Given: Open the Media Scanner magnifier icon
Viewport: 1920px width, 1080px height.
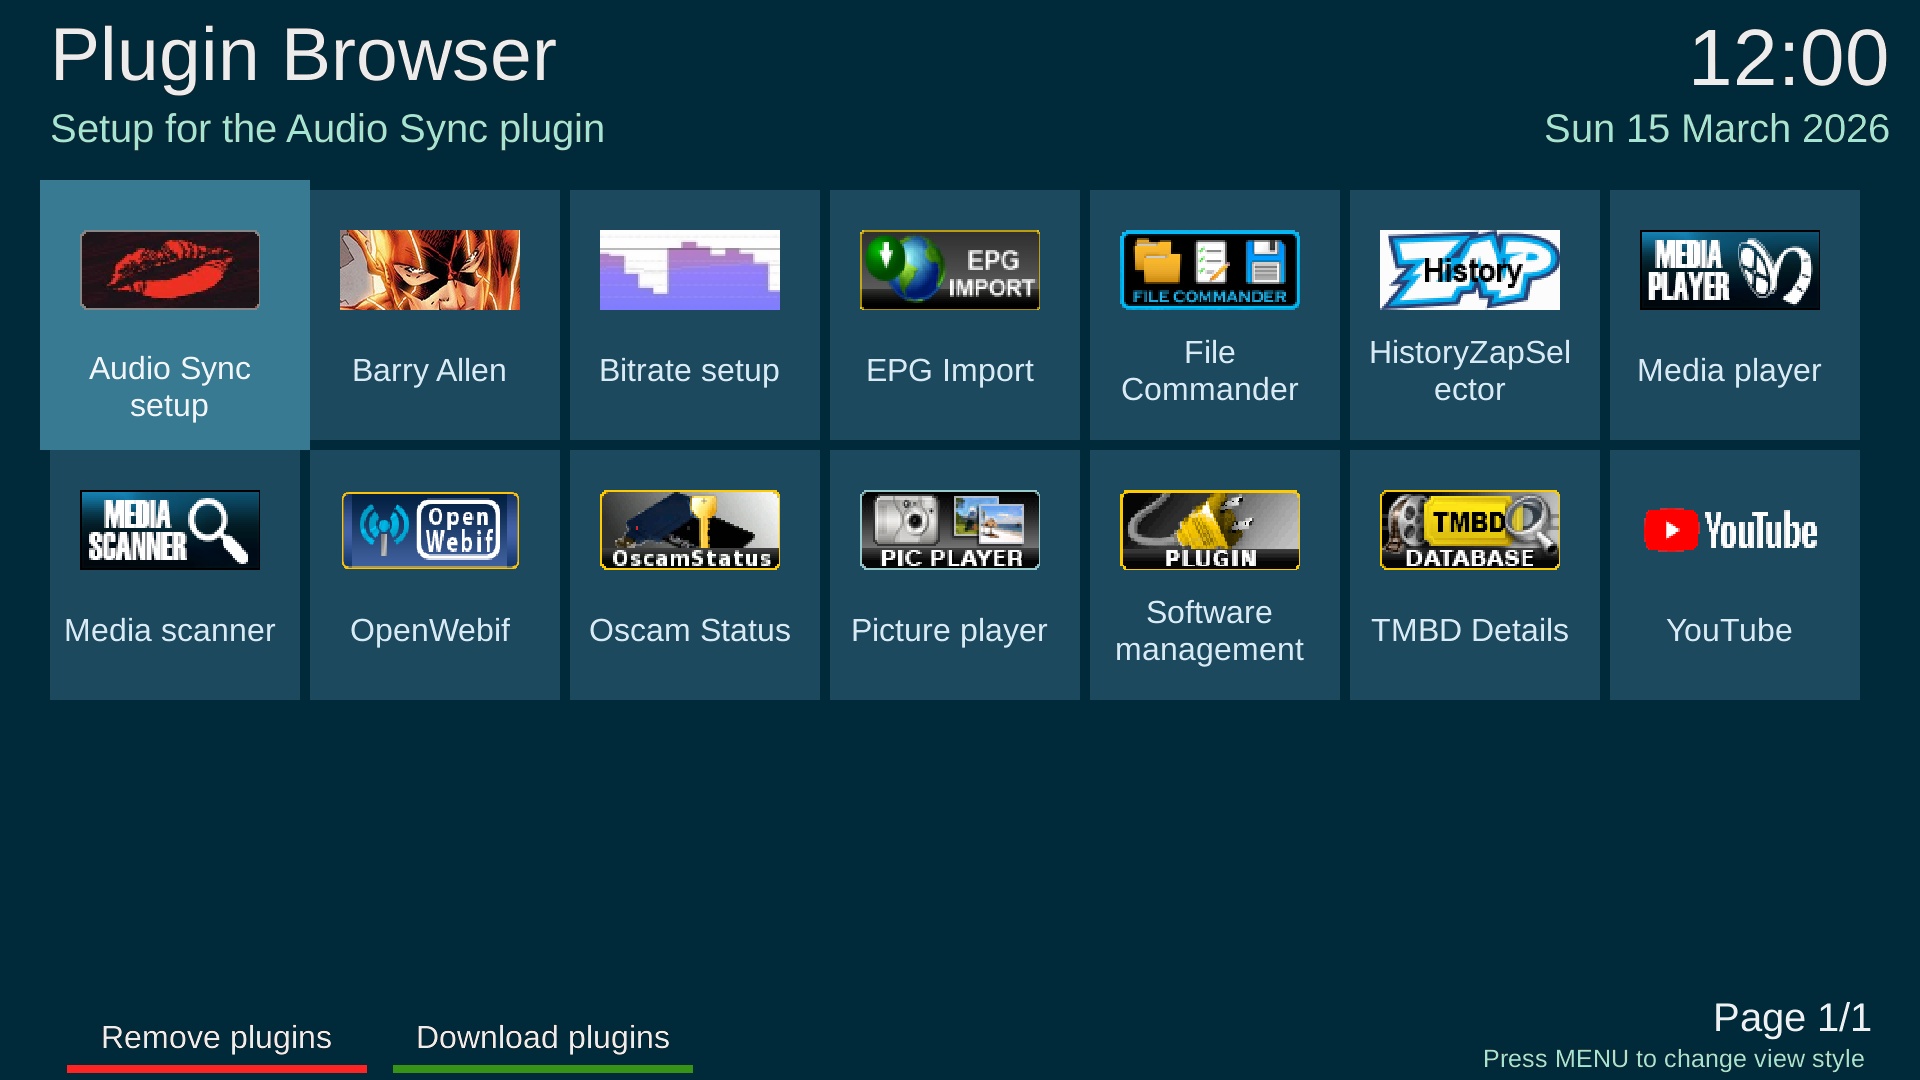Looking at the screenshot, I should tap(170, 530).
